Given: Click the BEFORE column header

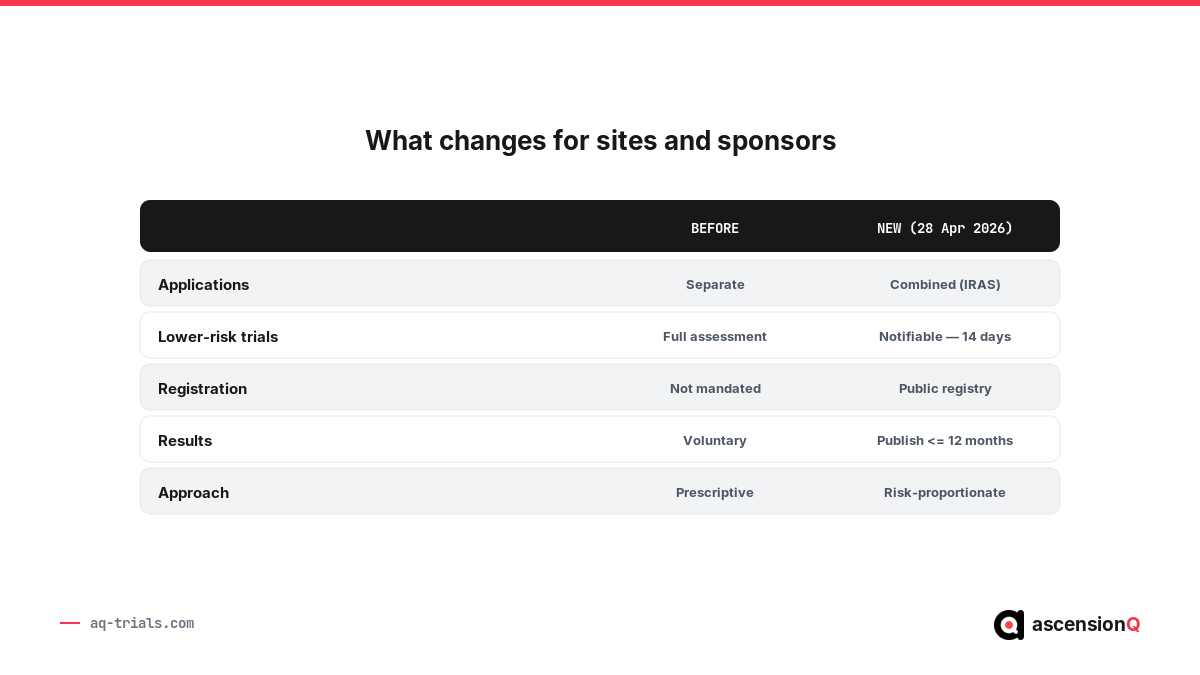Looking at the screenshot, I should [x=715, y=228].
